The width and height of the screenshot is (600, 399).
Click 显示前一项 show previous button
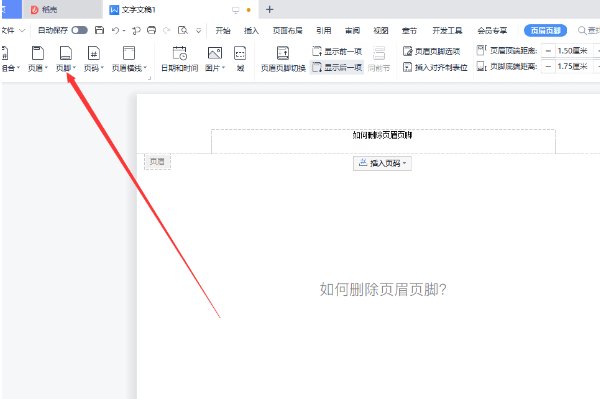point(337,51)
